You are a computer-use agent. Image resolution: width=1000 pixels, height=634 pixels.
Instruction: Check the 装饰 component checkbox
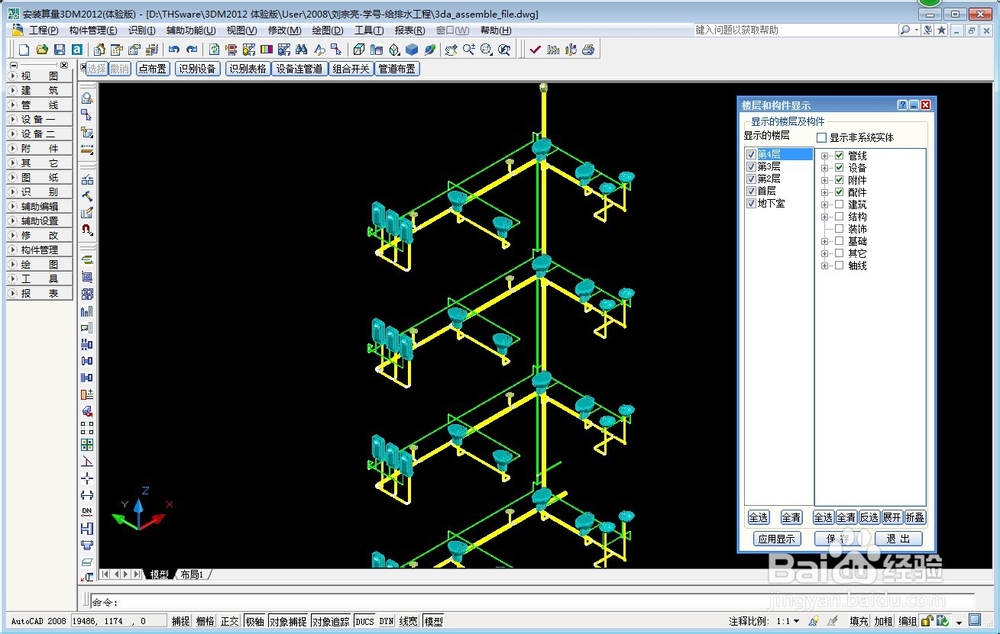point(839,228)
